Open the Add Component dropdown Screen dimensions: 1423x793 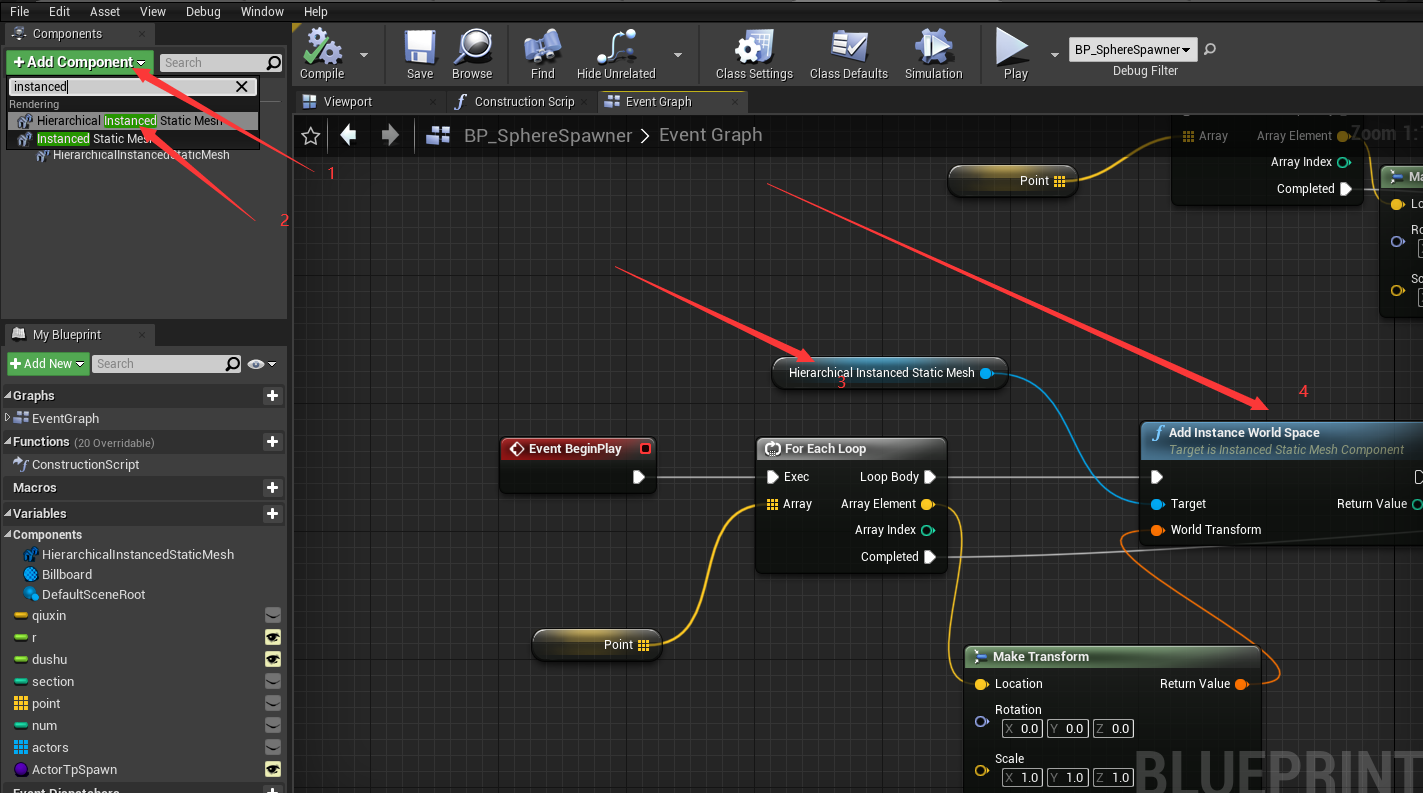click(x=79, y=62)
